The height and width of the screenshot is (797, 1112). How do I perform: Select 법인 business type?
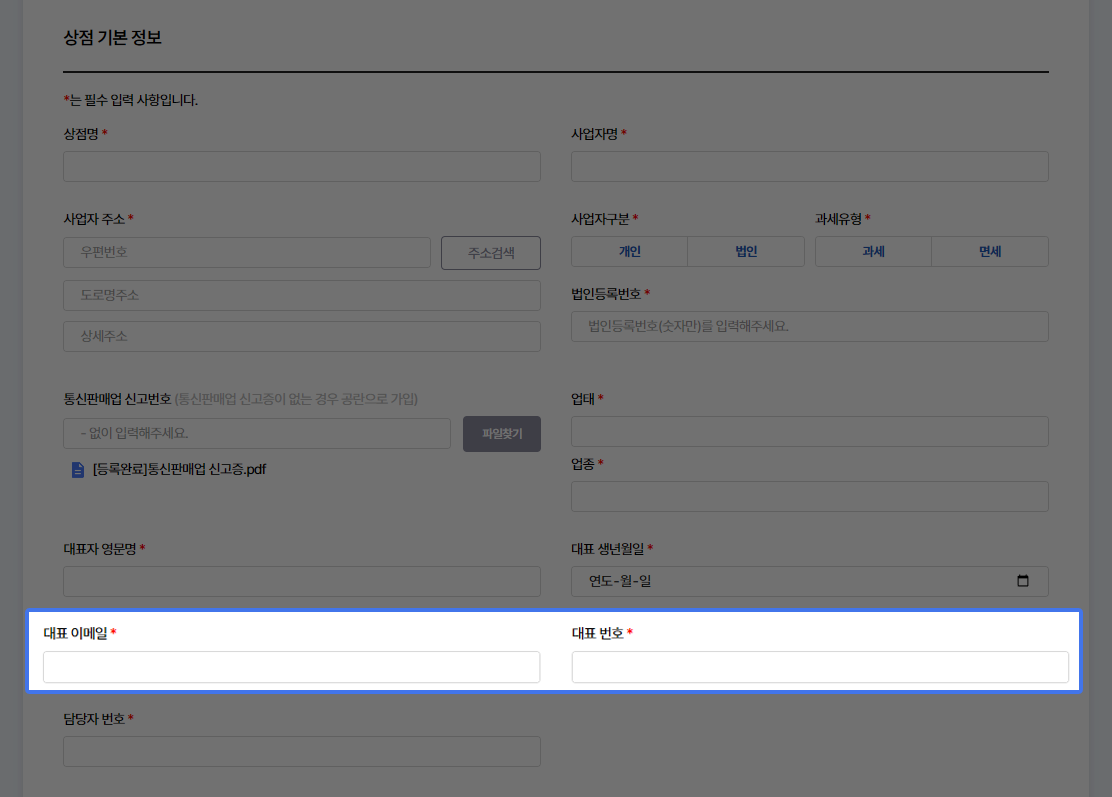point(746,252)
